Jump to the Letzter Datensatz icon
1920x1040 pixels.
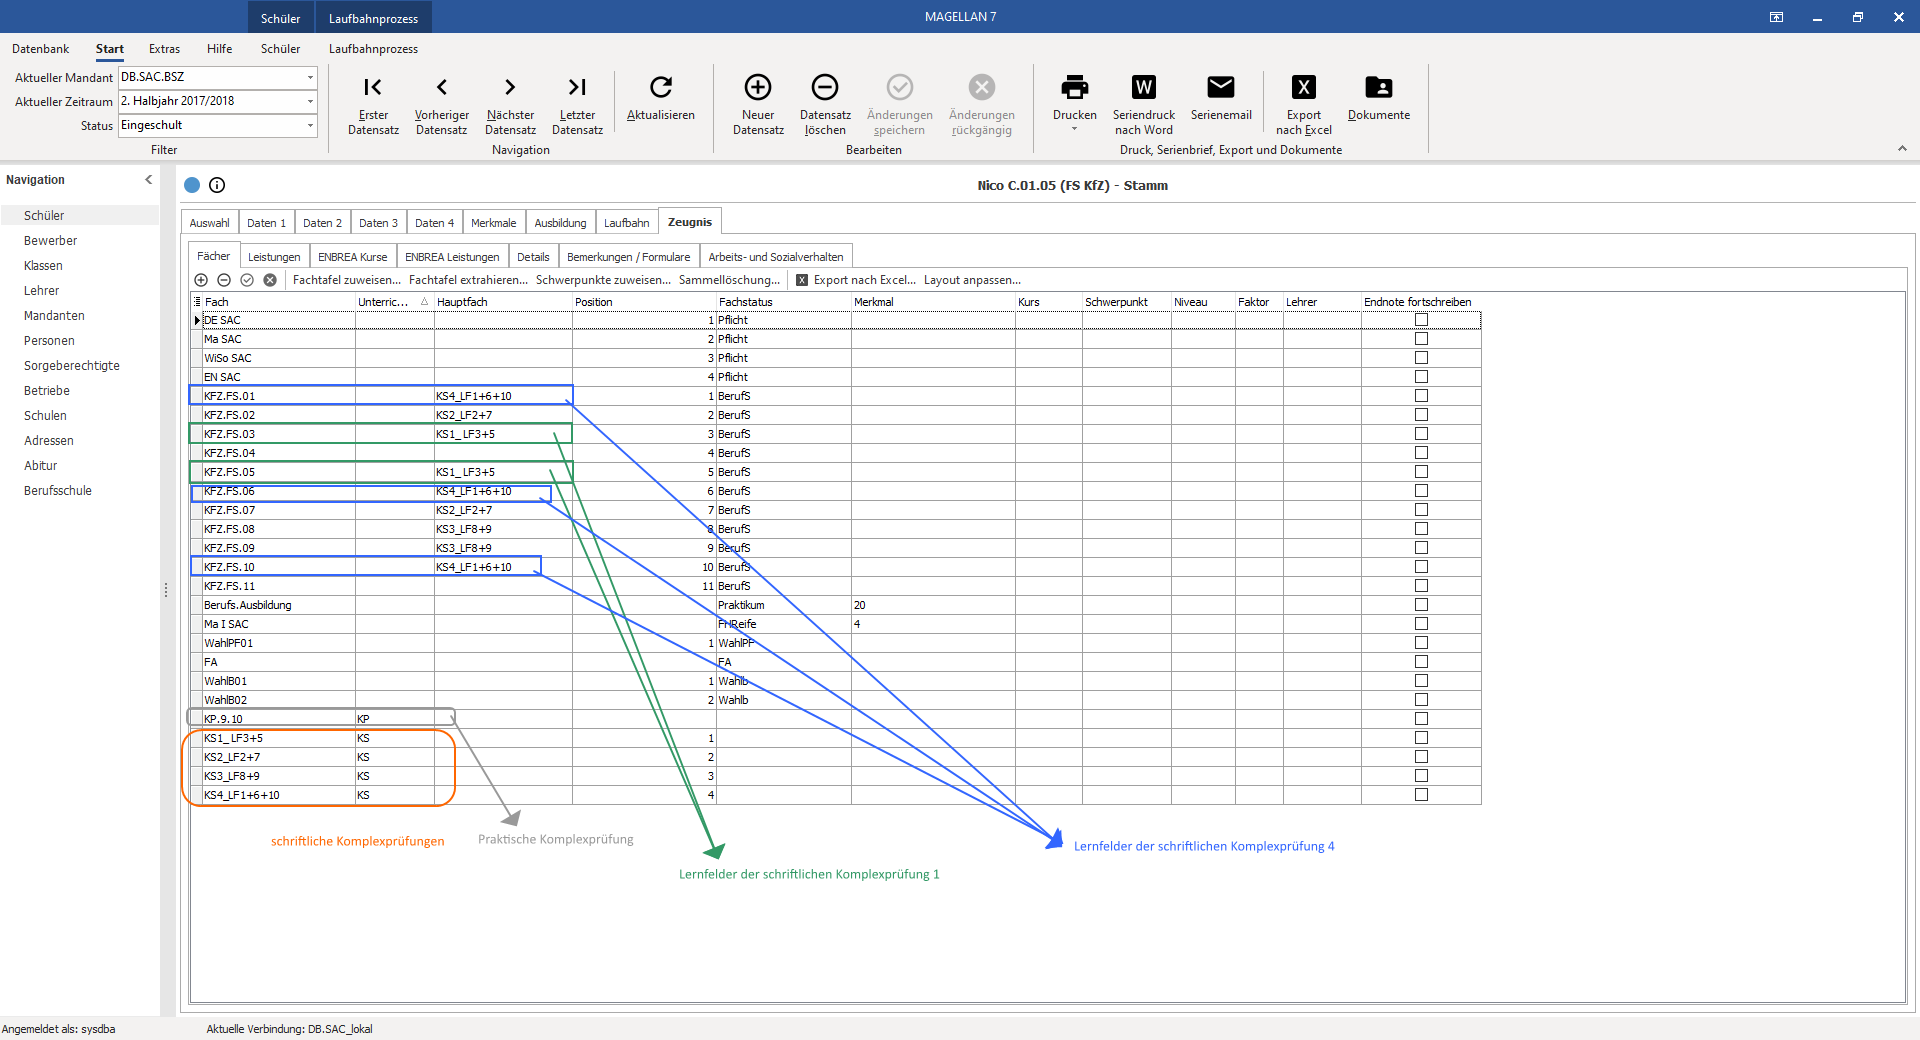pyautogui.click(x=577, y=87)
